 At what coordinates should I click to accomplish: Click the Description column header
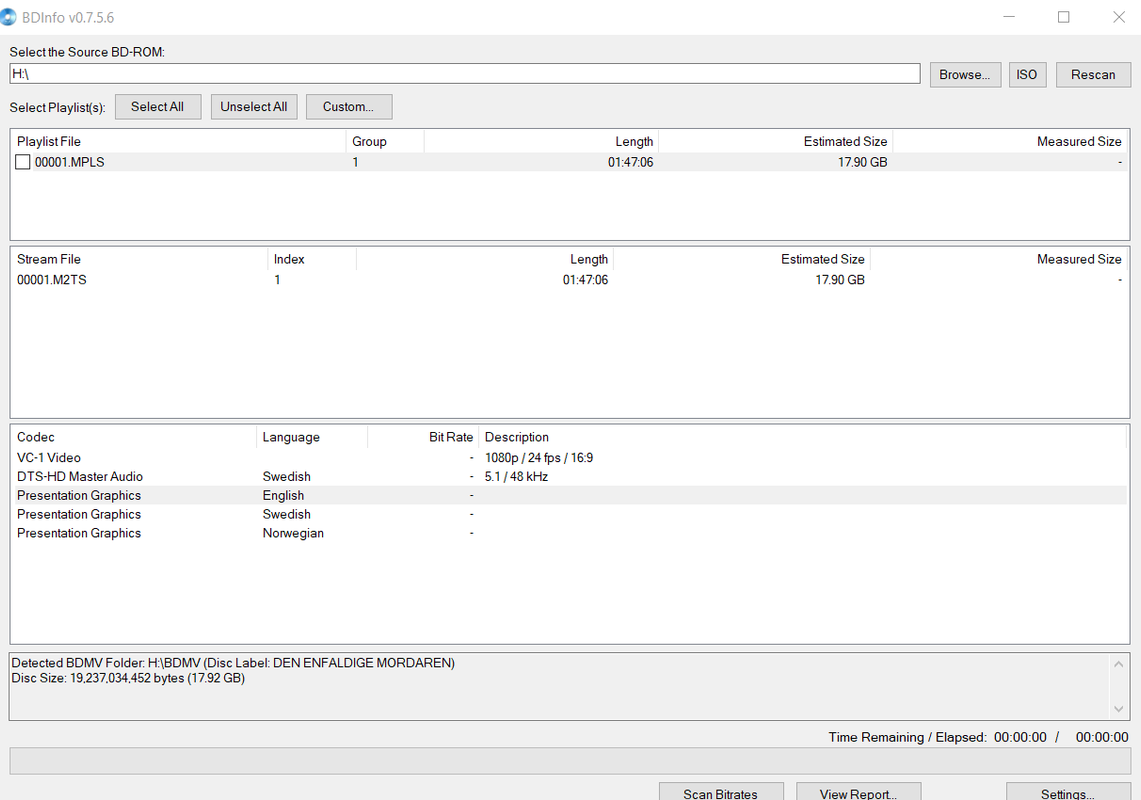(803, 437)
